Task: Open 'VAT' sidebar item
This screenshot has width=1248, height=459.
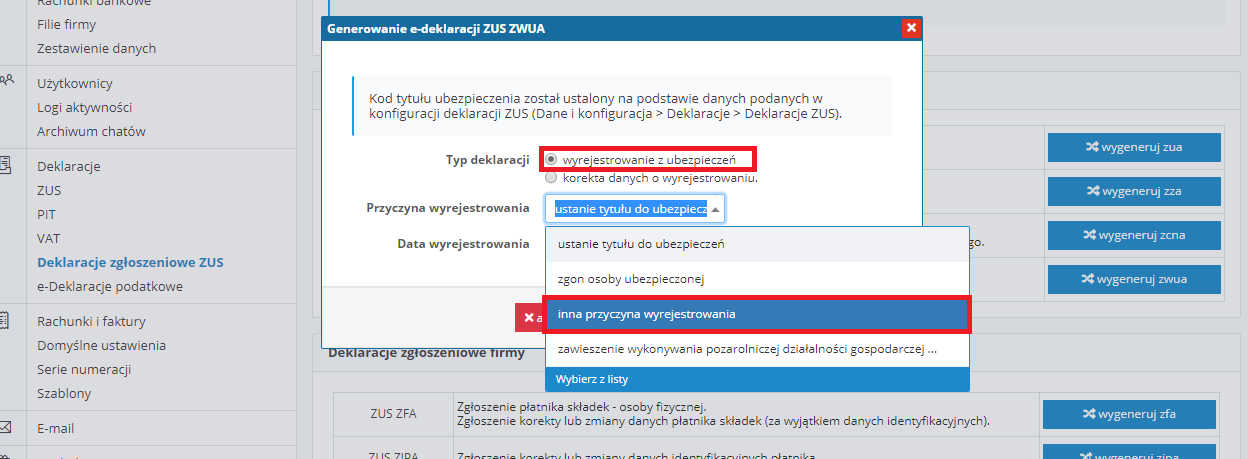Action: (x=48, y=238)
